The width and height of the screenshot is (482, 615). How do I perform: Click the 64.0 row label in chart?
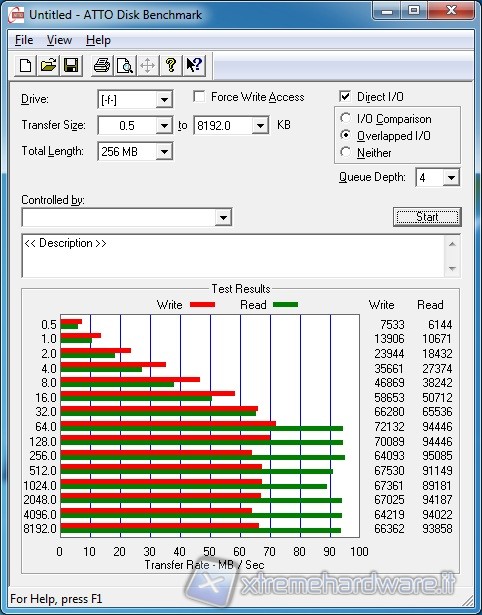(x=46, y=426)
